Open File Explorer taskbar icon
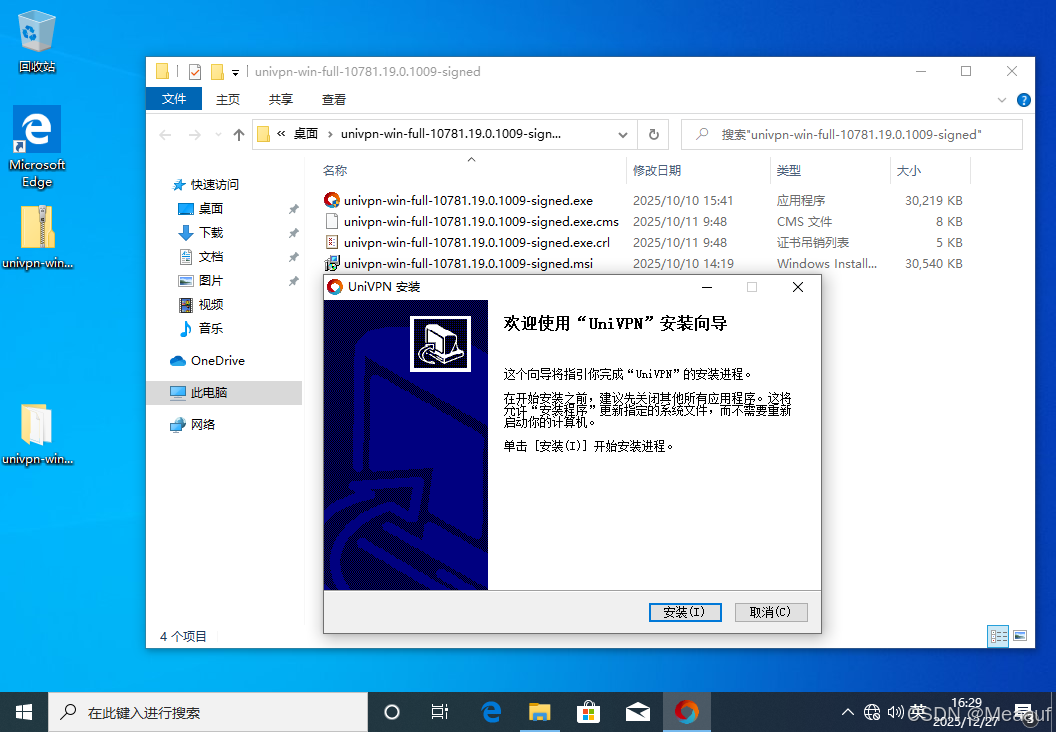This screenshot has height=732, width=1056. 539,712
